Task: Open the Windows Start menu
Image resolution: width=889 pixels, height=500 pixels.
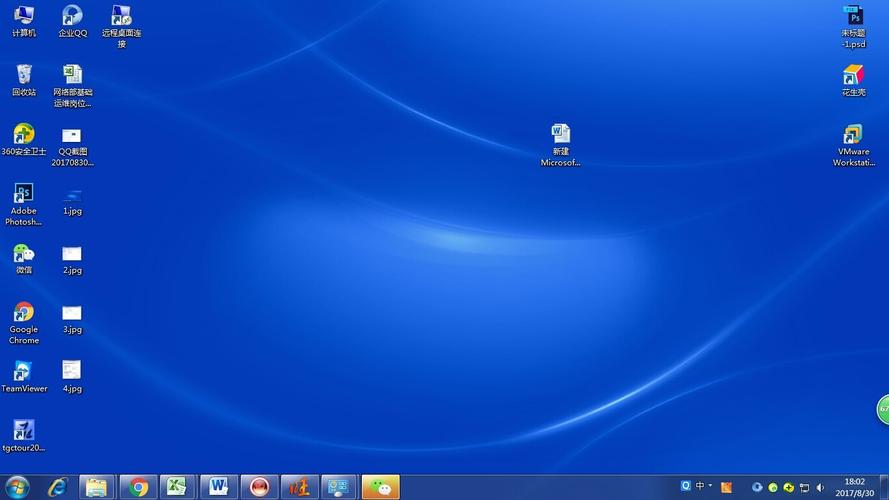Action: point(17,487)
